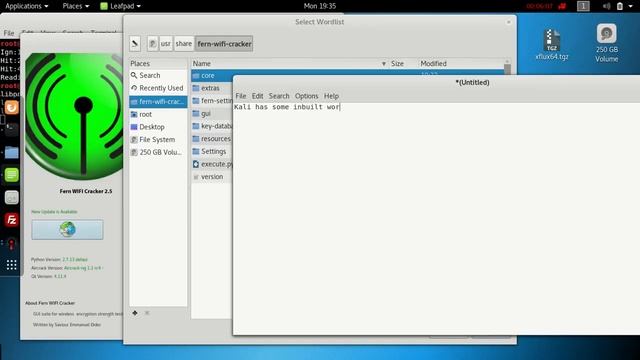
Task: Select Recently Used in Places
Action: coord(158,88)
